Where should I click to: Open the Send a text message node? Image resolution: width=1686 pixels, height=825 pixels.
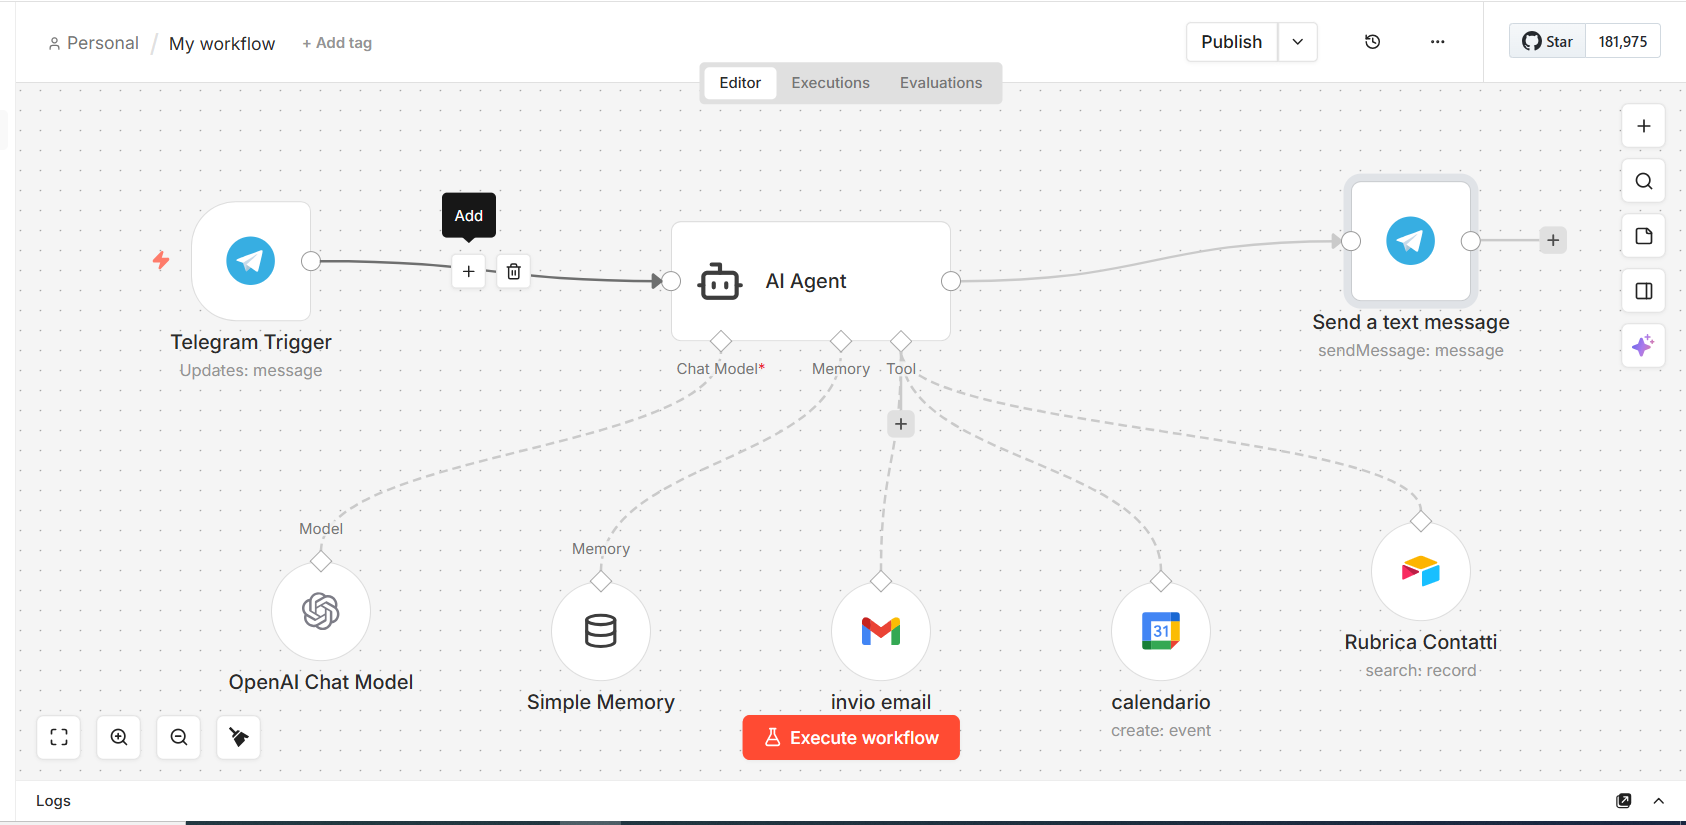1410,241
